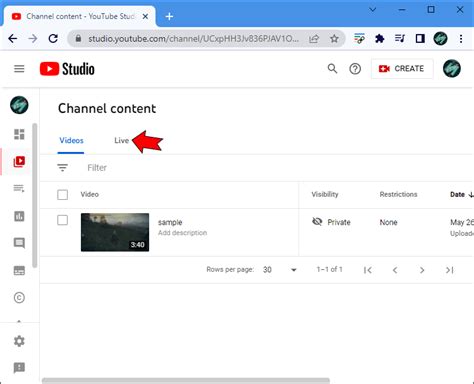Click the horizontal scrollbar at bottom

click(186, 381)
